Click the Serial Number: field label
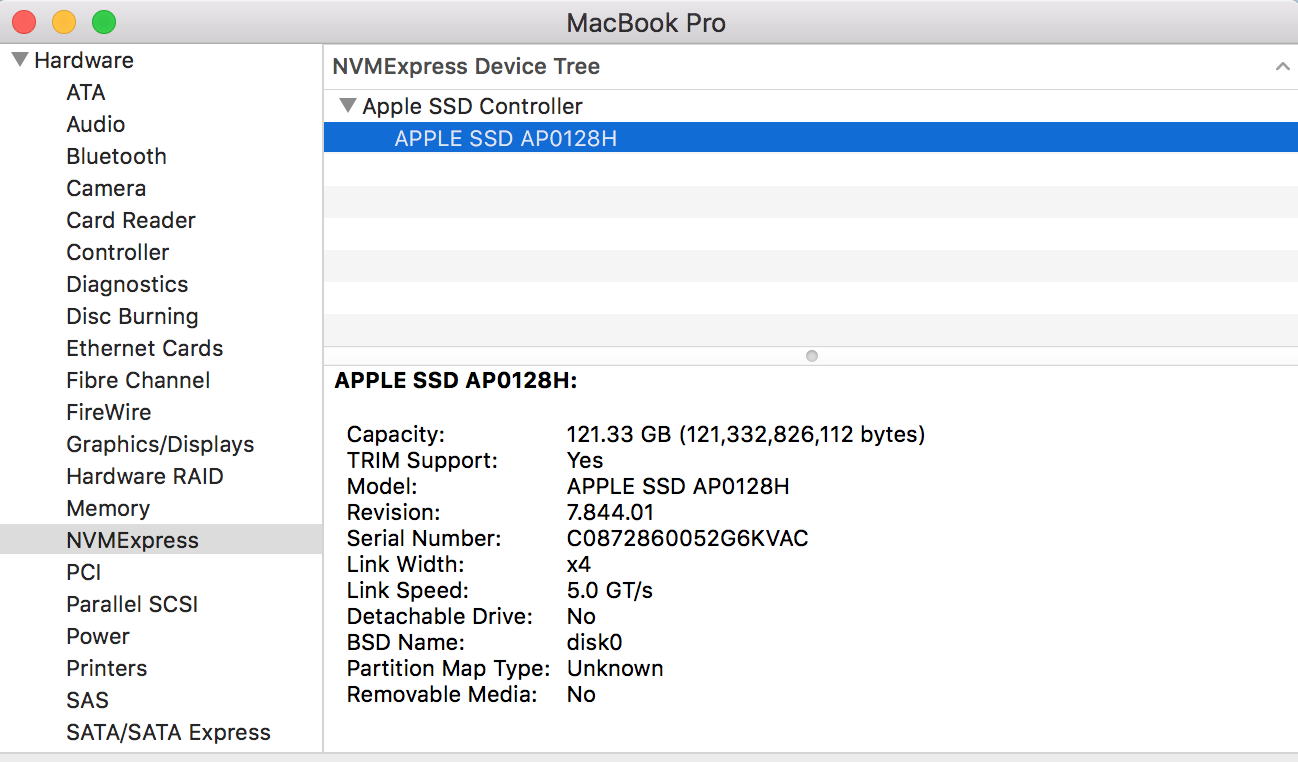This screenshot has width=1298, height=762. [424, 538]
